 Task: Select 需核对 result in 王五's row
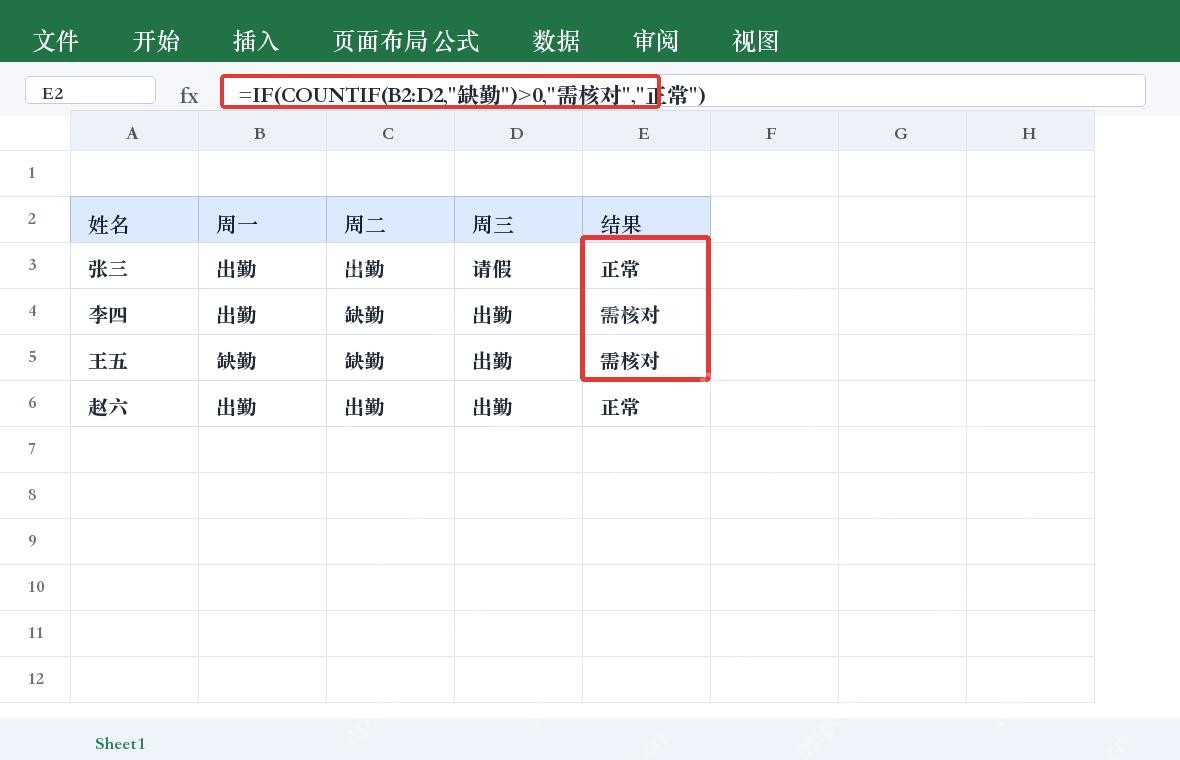646,357
